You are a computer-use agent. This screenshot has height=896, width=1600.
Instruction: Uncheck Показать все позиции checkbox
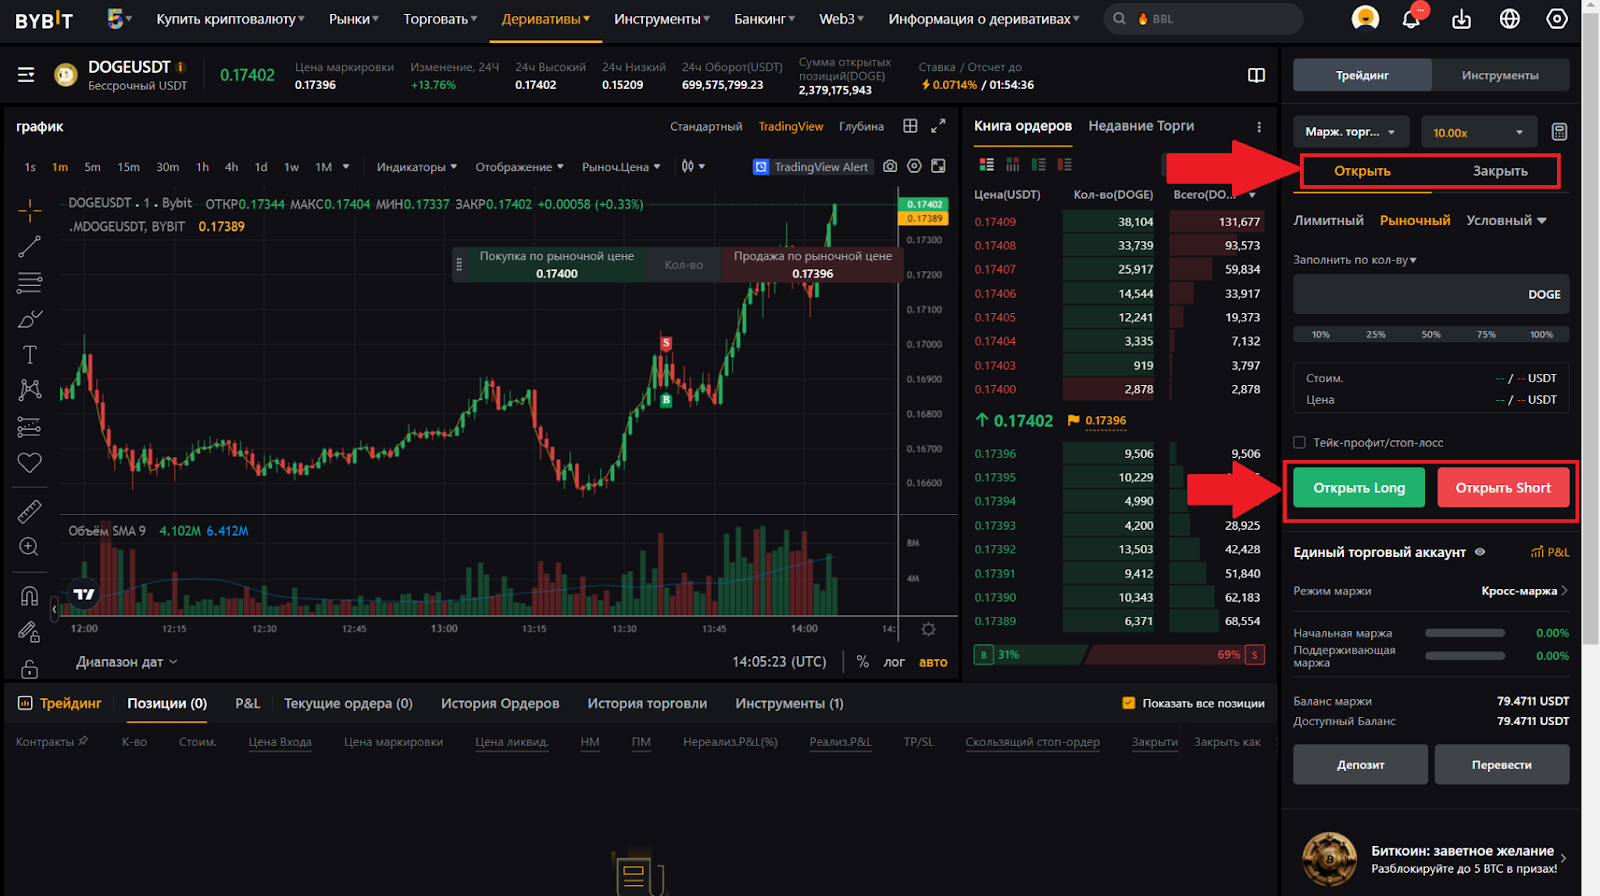1129,703
